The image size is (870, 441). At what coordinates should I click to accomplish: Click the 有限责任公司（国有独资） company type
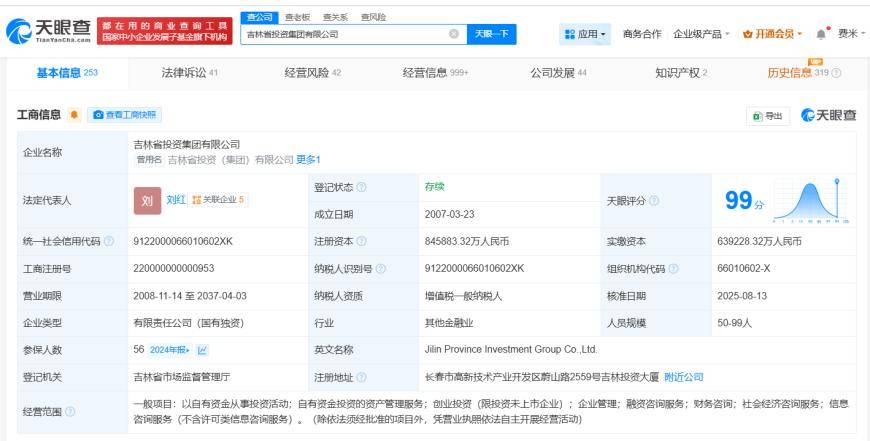(189, 323)
